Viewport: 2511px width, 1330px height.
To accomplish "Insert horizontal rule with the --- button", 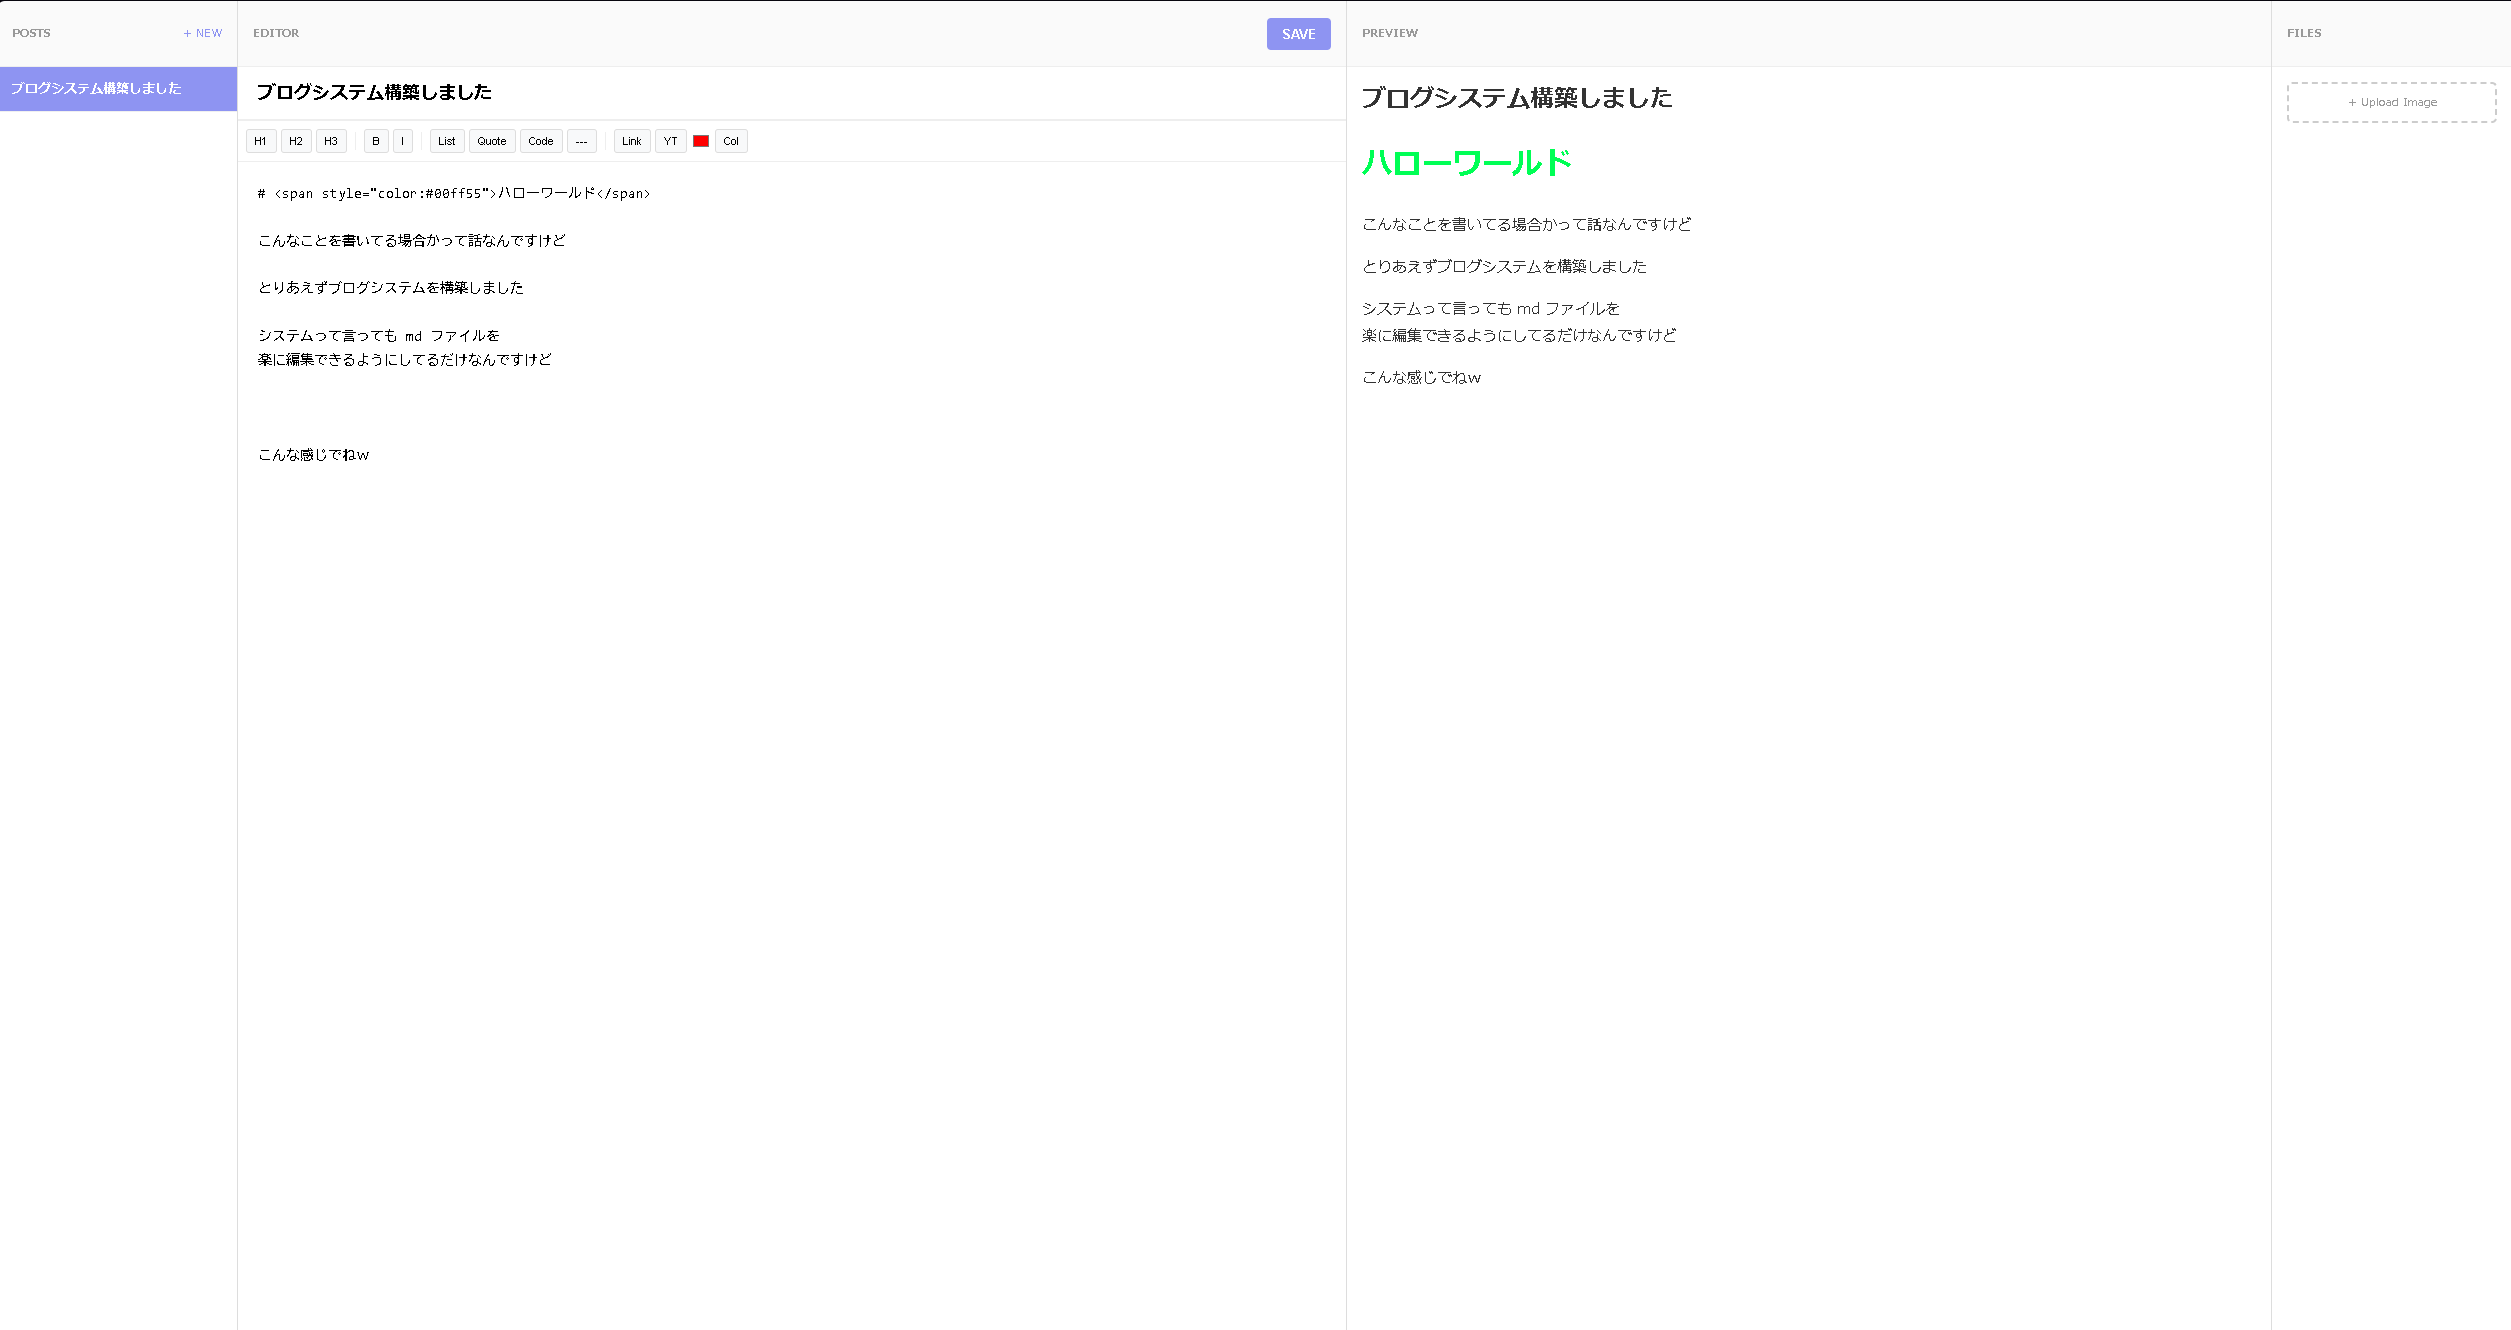I will [582, 141].
